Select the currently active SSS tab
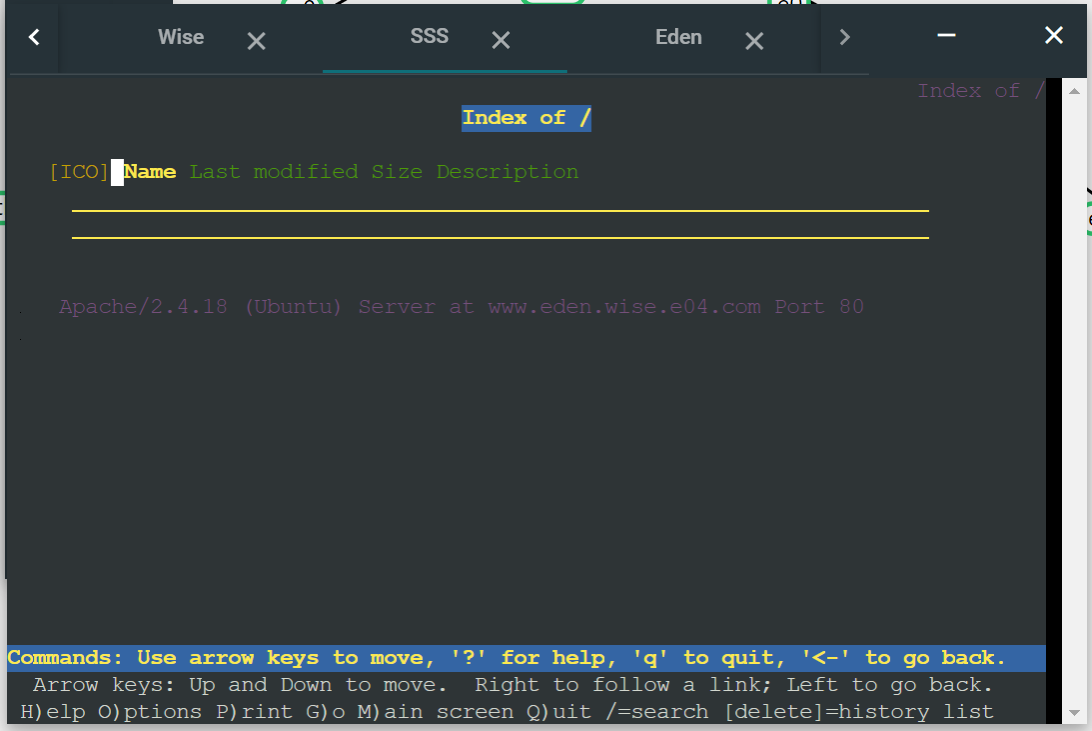 428,37
